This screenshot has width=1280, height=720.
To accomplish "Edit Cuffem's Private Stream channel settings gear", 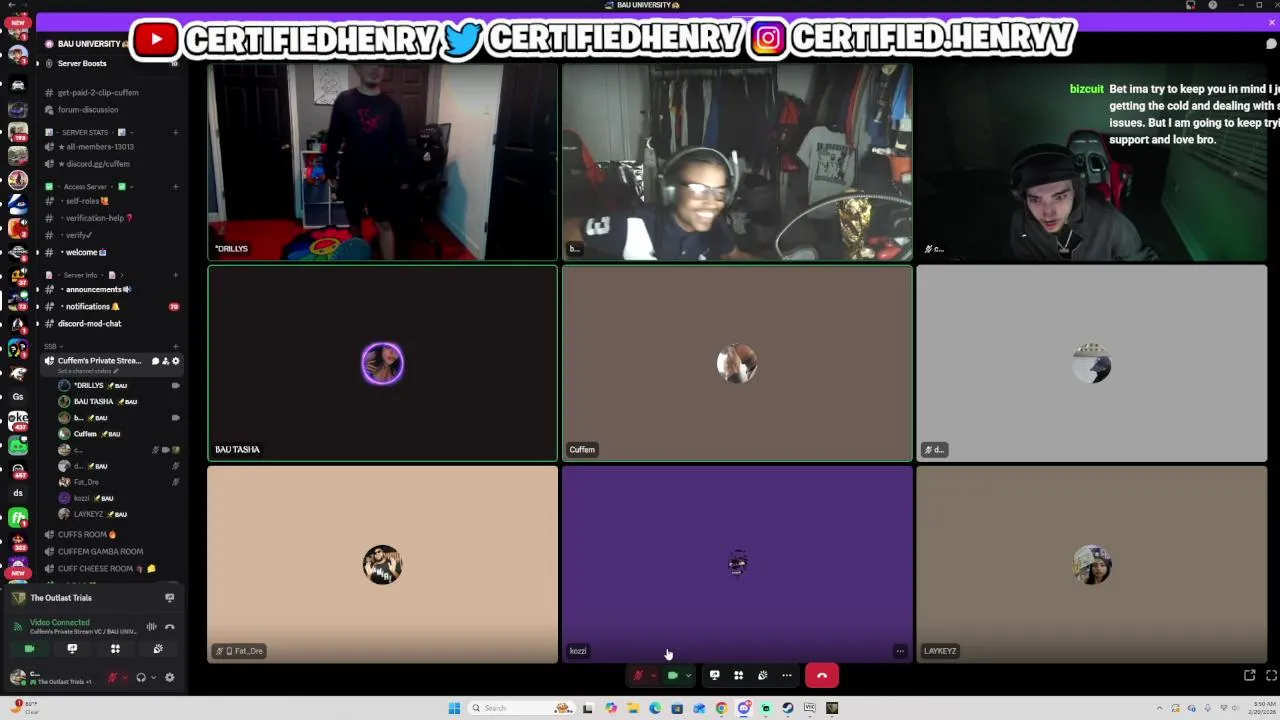I will click(176, 361).
